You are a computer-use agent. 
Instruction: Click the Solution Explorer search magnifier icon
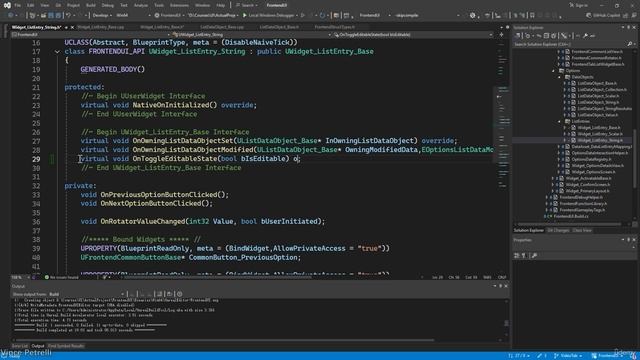(630, 44)
